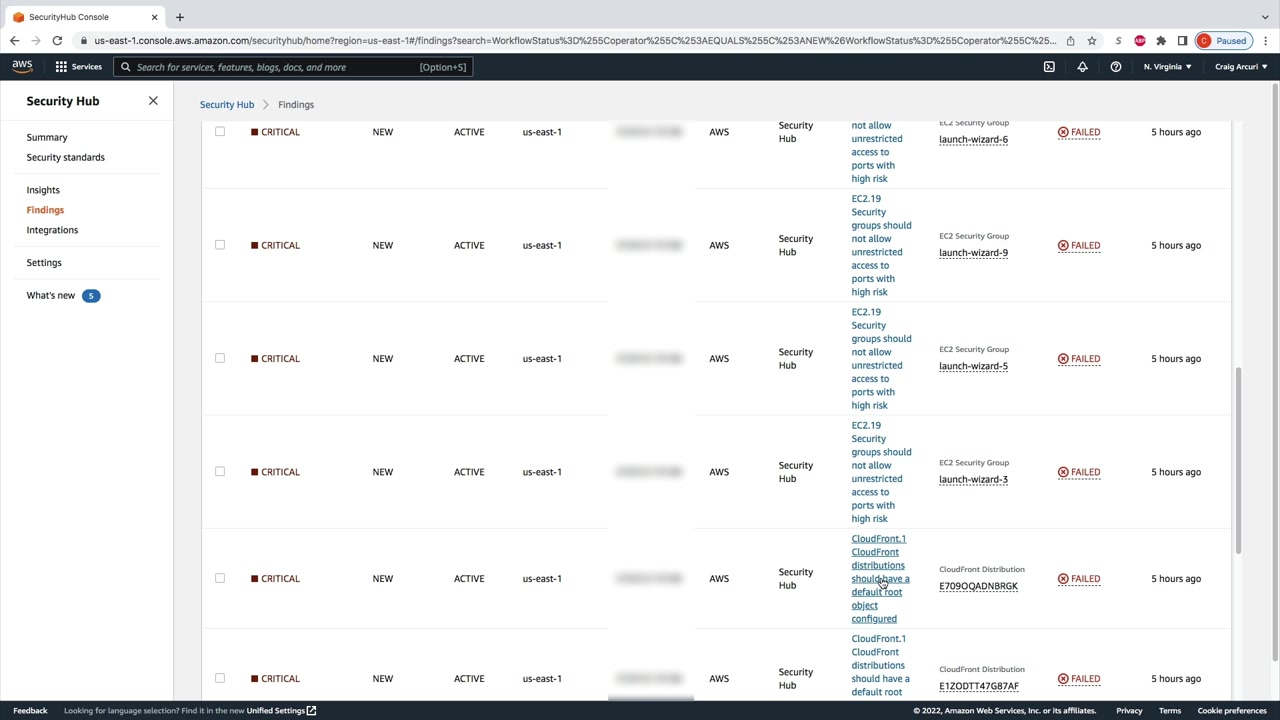This screenshot has width=1280, height=720.
Task: Open the Paused profile button
Action: (1222, 41)
